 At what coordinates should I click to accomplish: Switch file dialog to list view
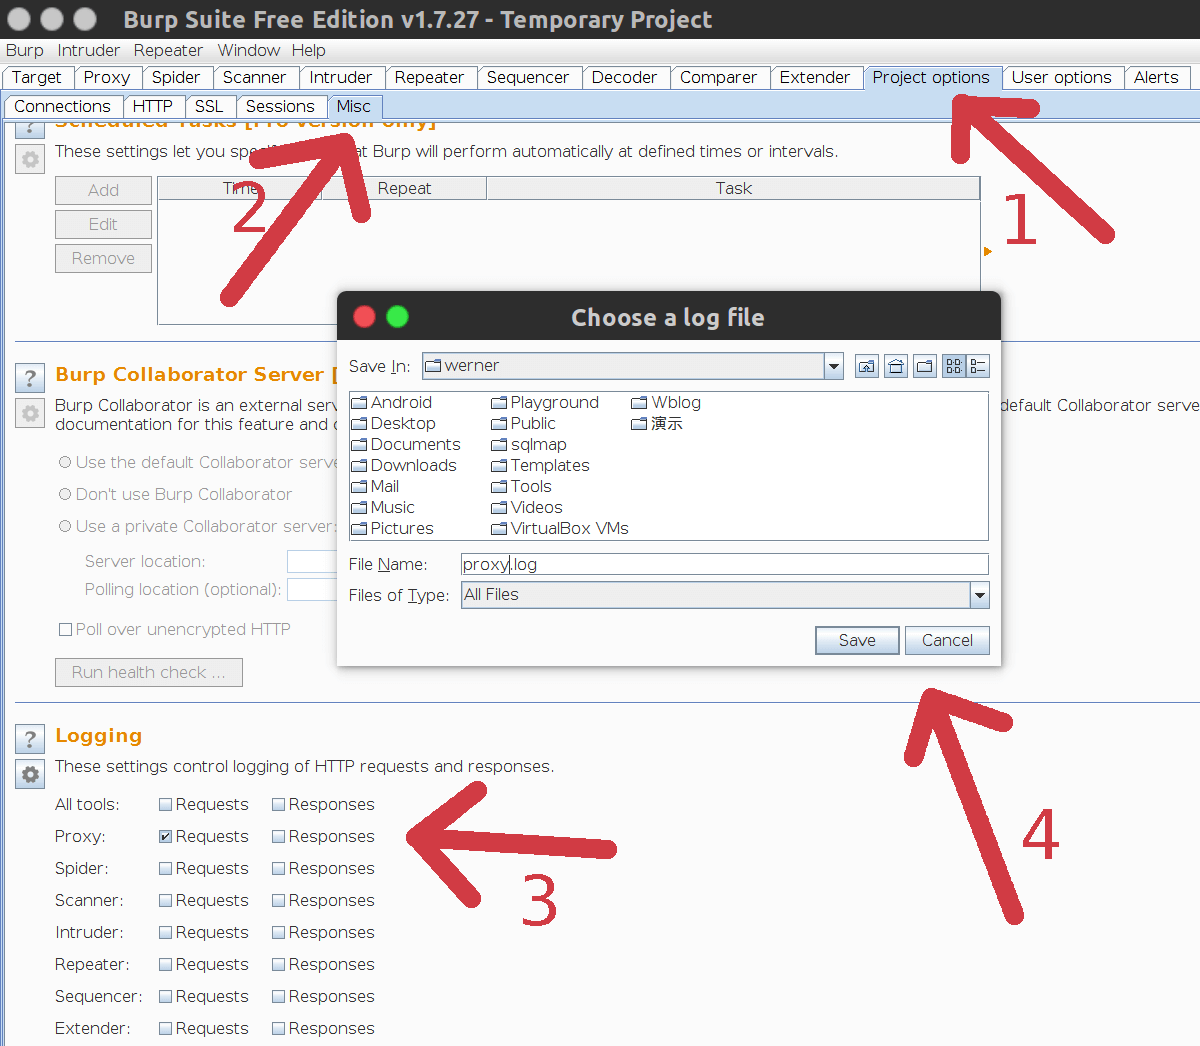(x=954, y=366)
